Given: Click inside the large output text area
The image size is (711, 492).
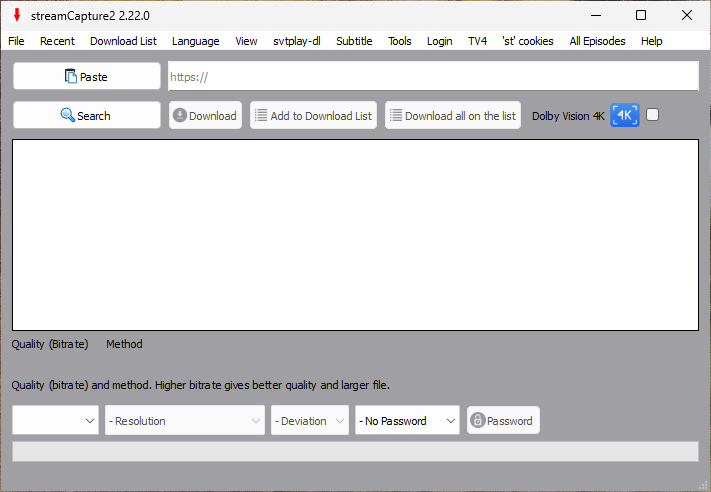Looking at the screenshot, I should coord(356,235).
